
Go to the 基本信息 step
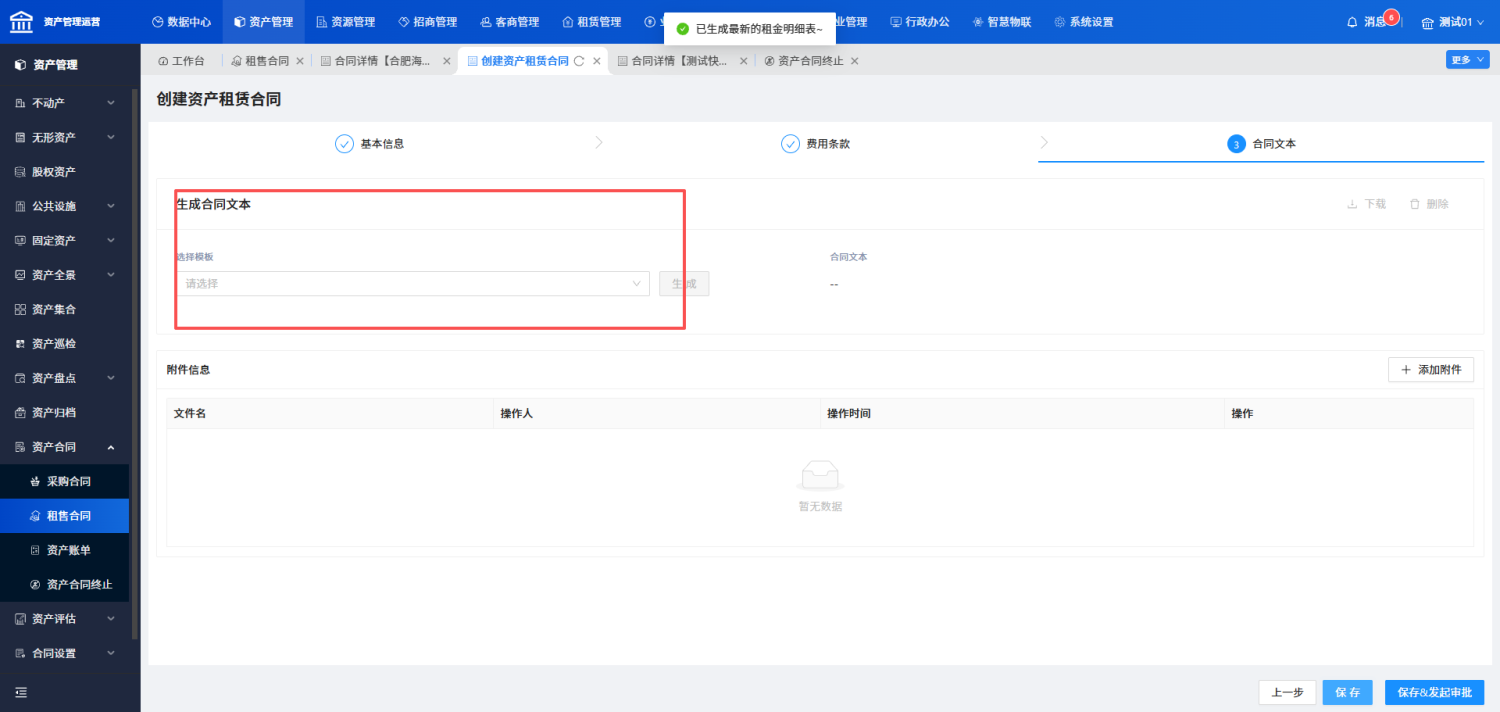tap(370, 144)
